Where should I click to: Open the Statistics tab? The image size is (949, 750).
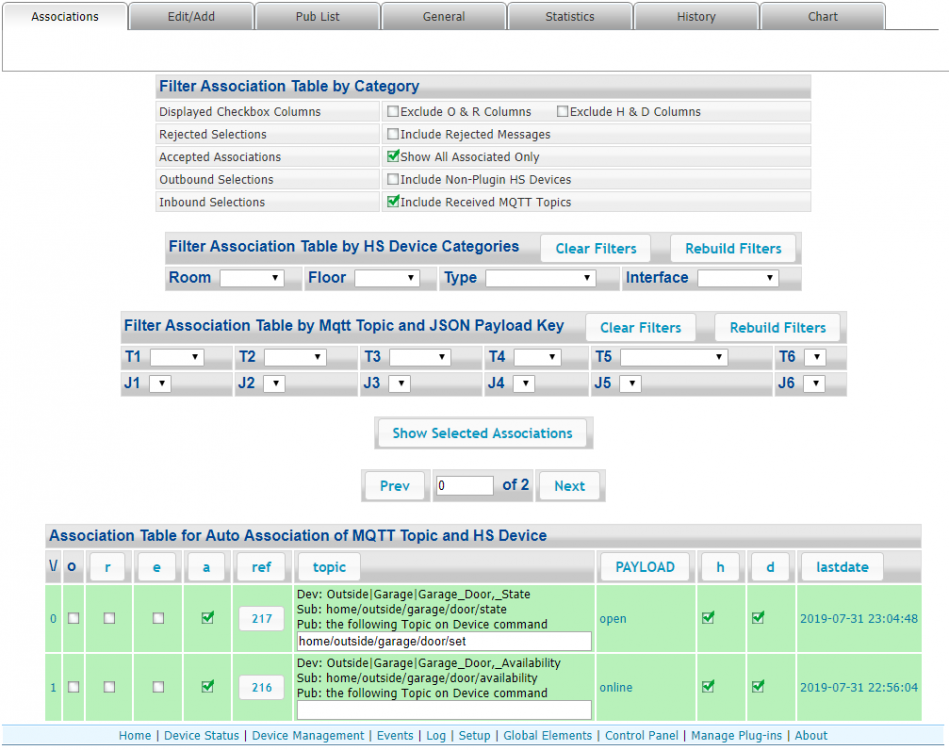(x=569, y=17)
